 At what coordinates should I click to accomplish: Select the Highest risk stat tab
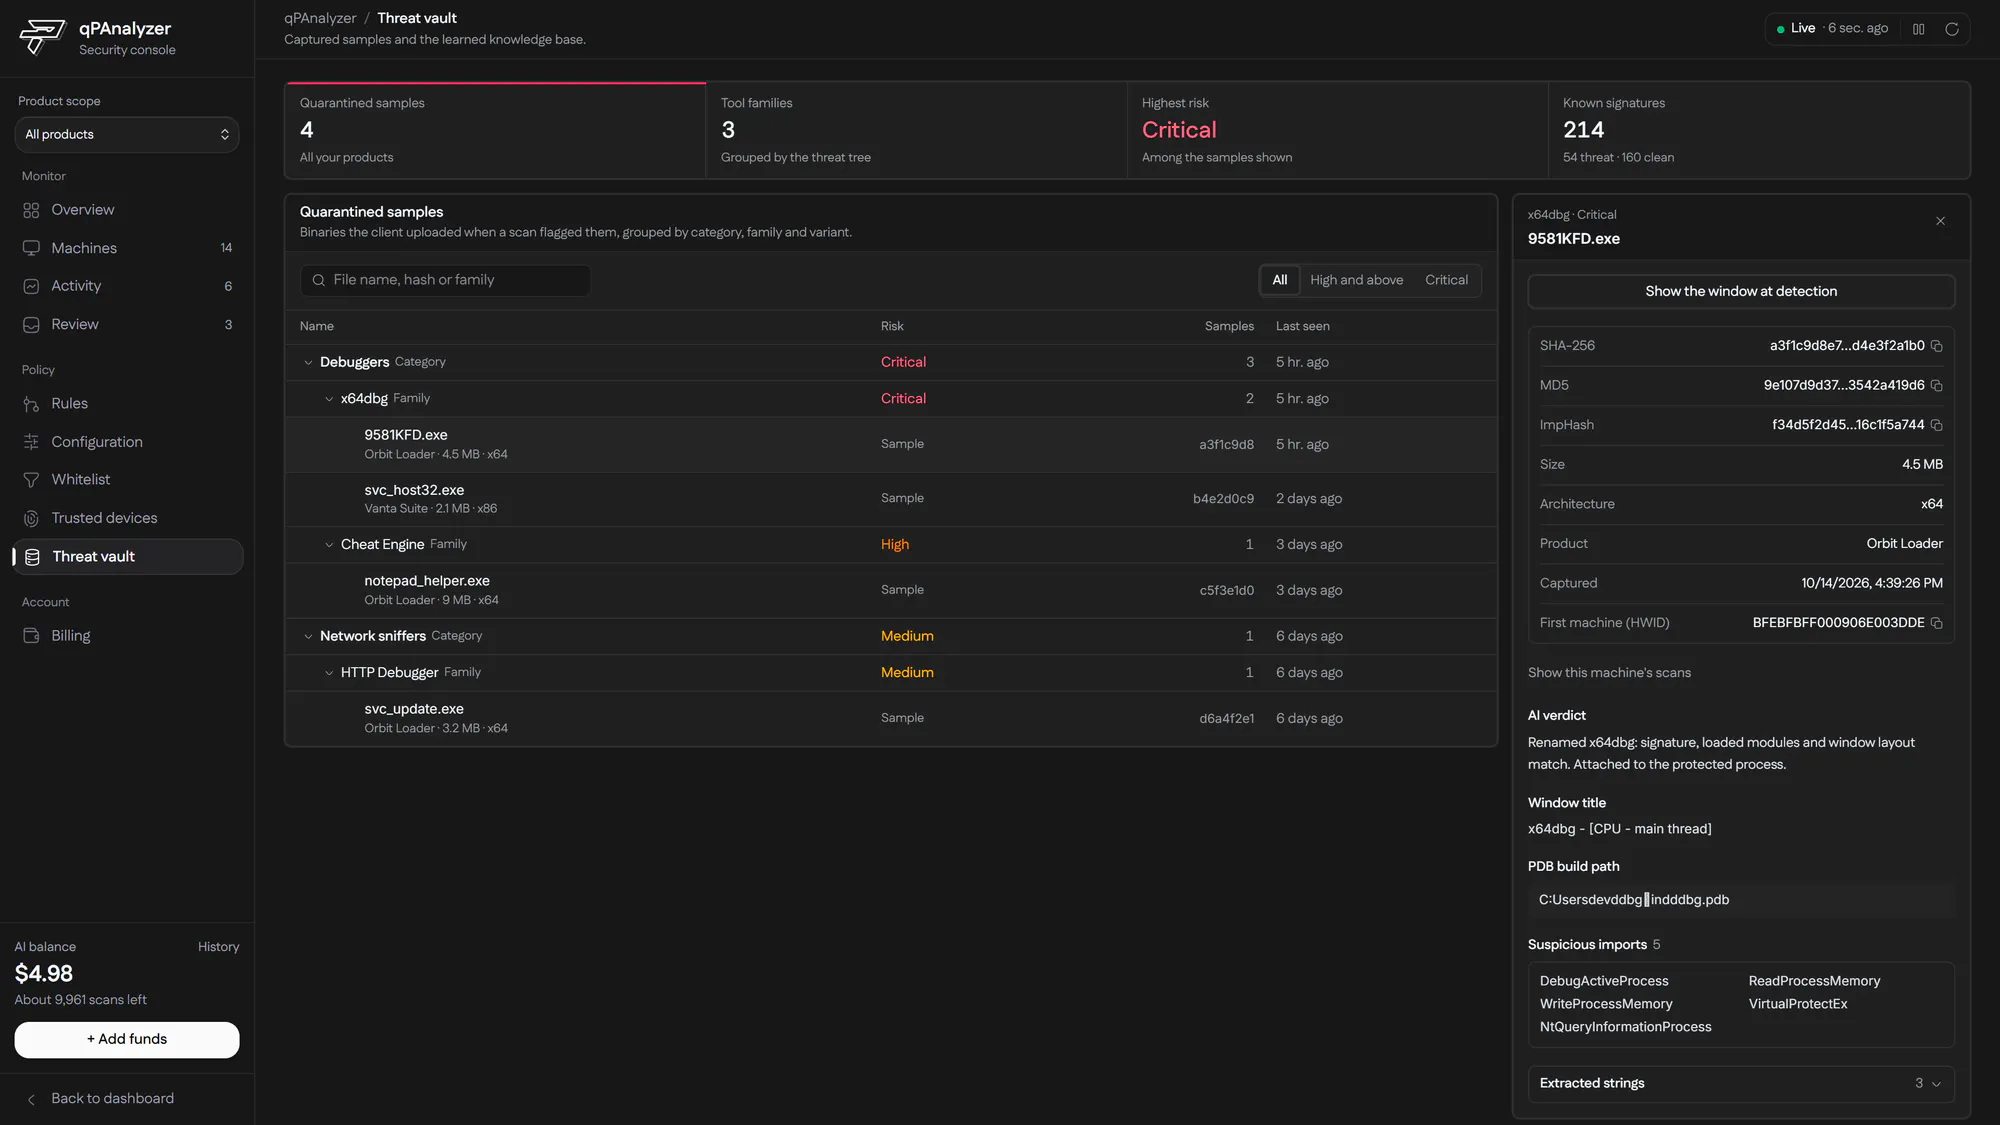pyautogui.click(x=1338, y=130)
